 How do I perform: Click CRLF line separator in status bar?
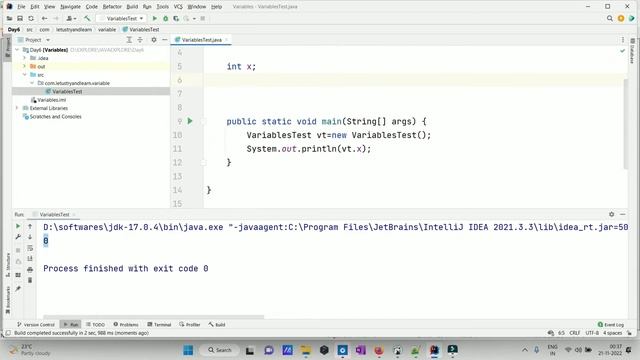coord(575,333)
